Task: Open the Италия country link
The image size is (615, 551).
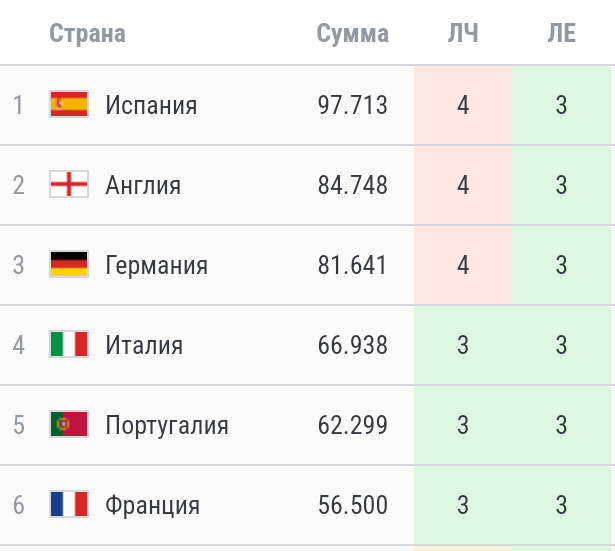Action: pyautogui.click(x=144, y=345)
